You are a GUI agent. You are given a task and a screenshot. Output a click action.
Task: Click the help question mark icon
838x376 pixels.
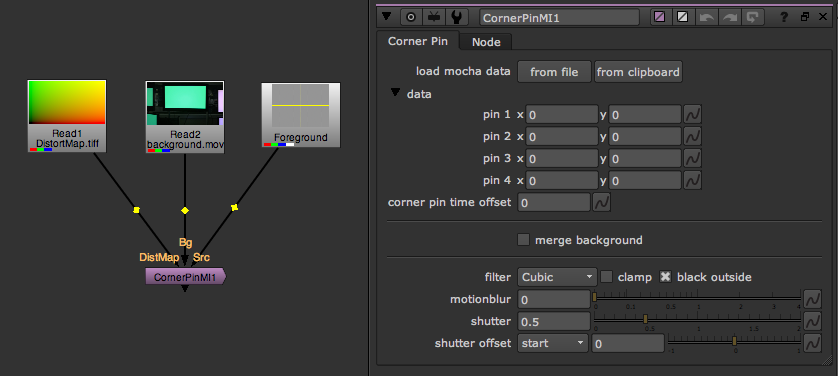click(784, 17)
